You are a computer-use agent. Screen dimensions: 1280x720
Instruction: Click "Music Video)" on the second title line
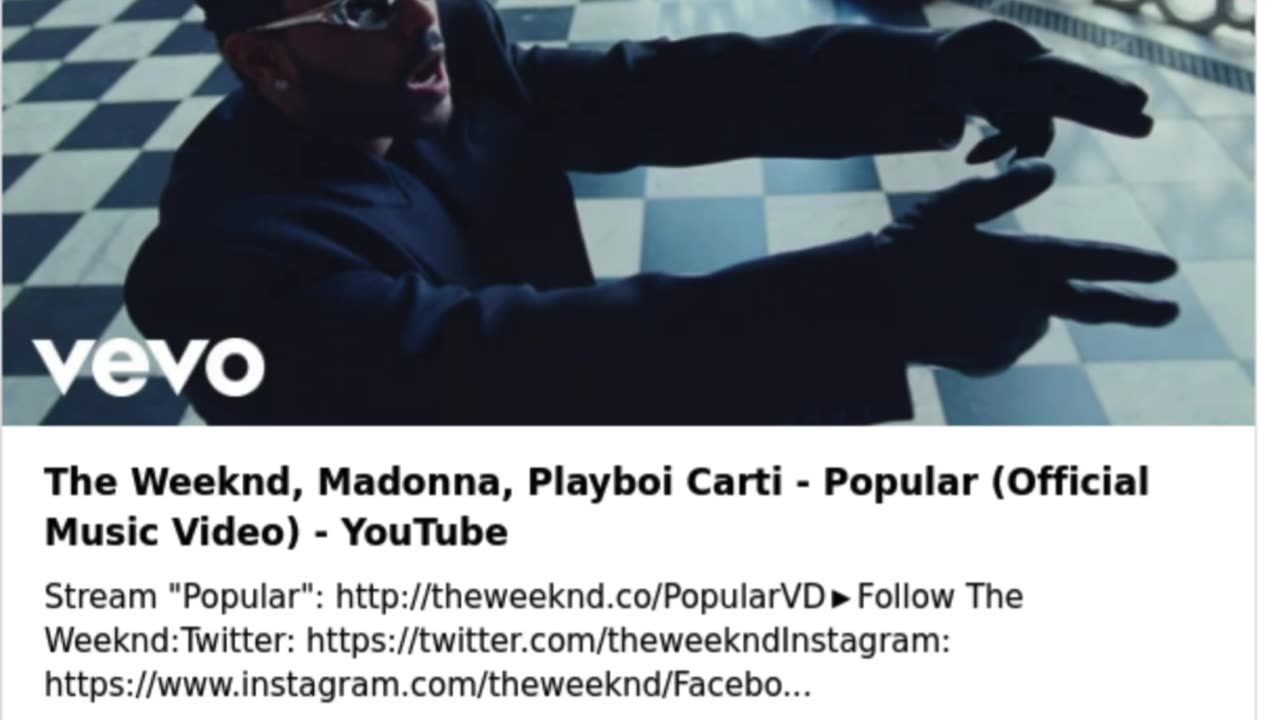click(x=172, y=532)
